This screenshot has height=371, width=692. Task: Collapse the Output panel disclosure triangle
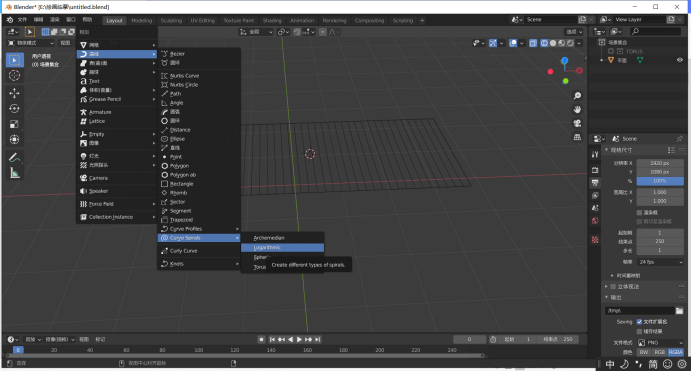(x=607, y=297)
